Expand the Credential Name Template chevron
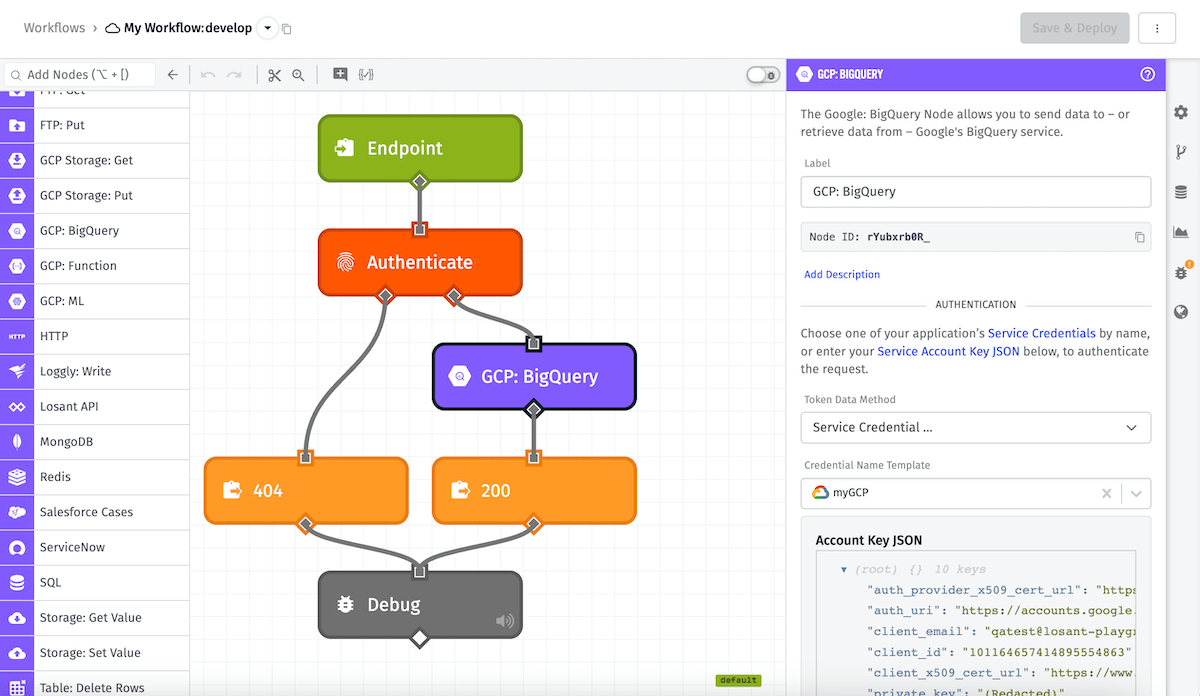1200x696 pixels. click(1137, 493)
